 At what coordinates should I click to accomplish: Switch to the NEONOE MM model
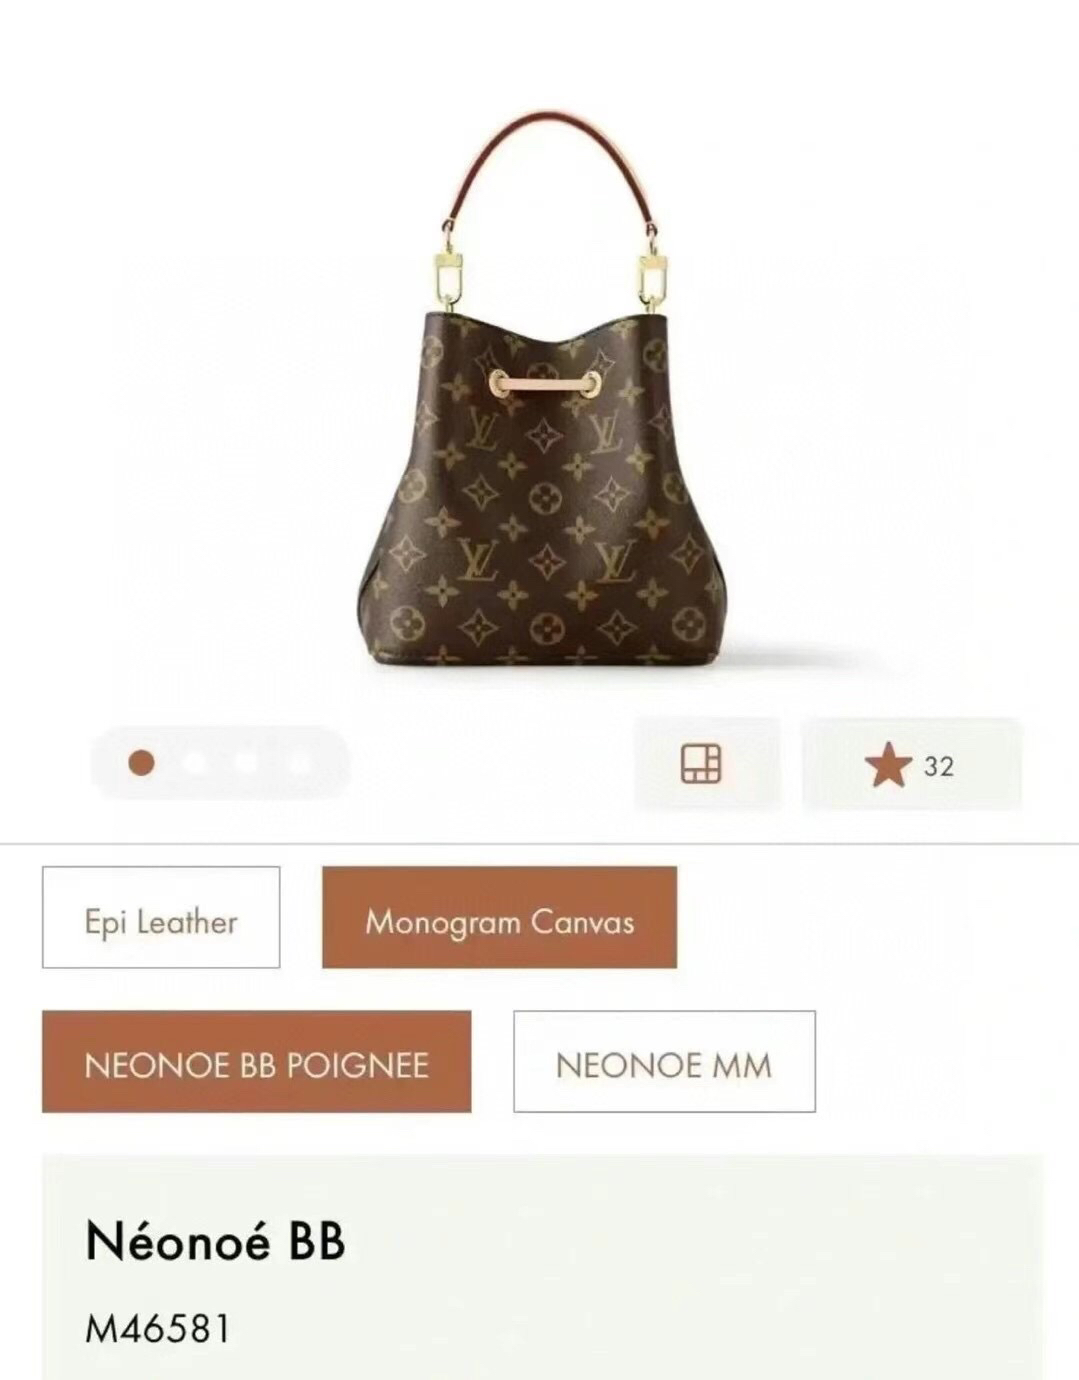coord(664,1061)
